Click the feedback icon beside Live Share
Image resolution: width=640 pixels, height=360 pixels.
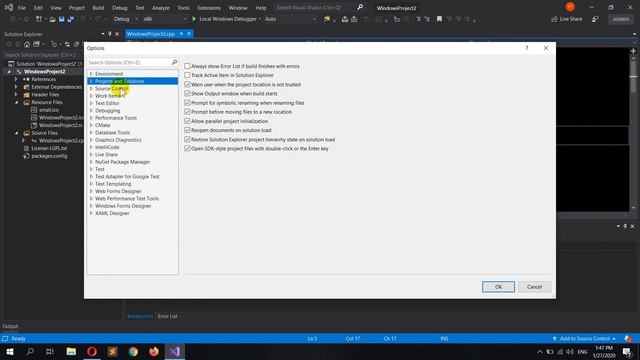pyautogui.click(x=596, y=19)
